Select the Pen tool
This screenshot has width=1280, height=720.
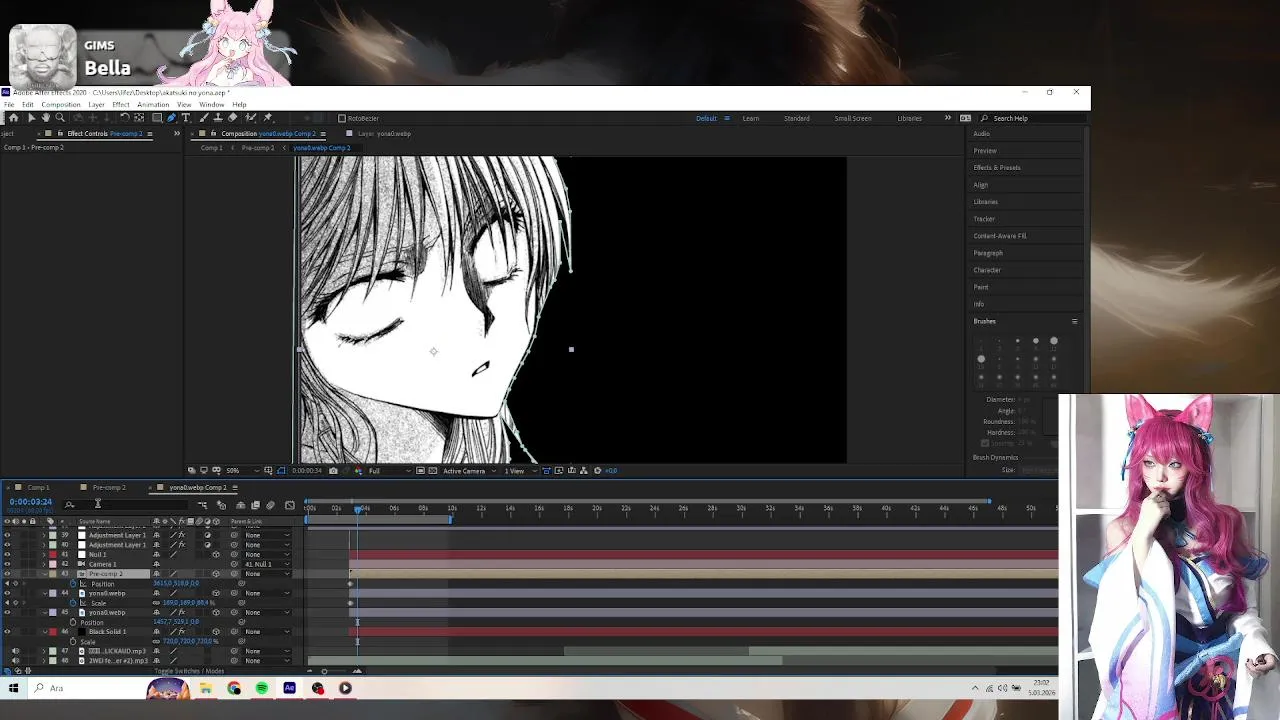tap(171, 118)
